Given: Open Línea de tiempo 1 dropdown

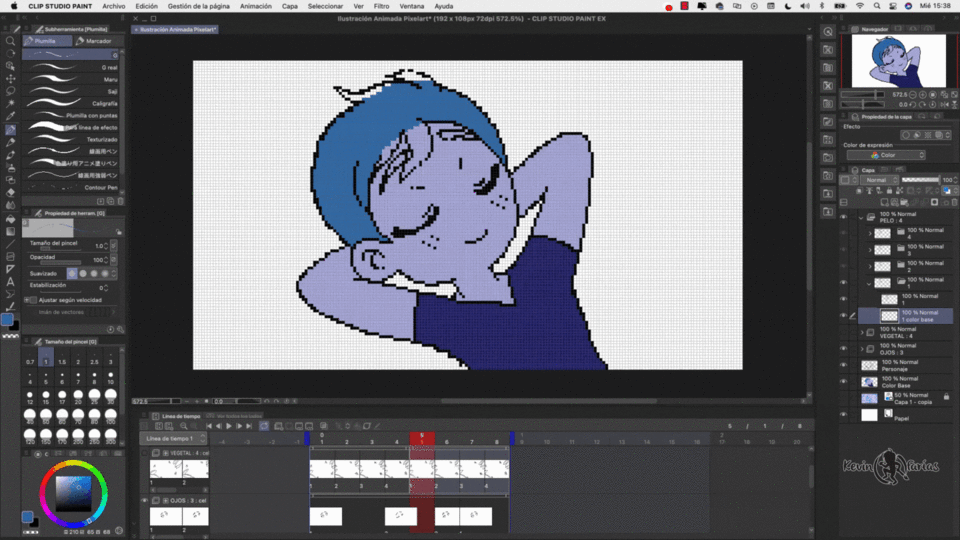Looking at the screenshot, I should (x=173, y=438).
